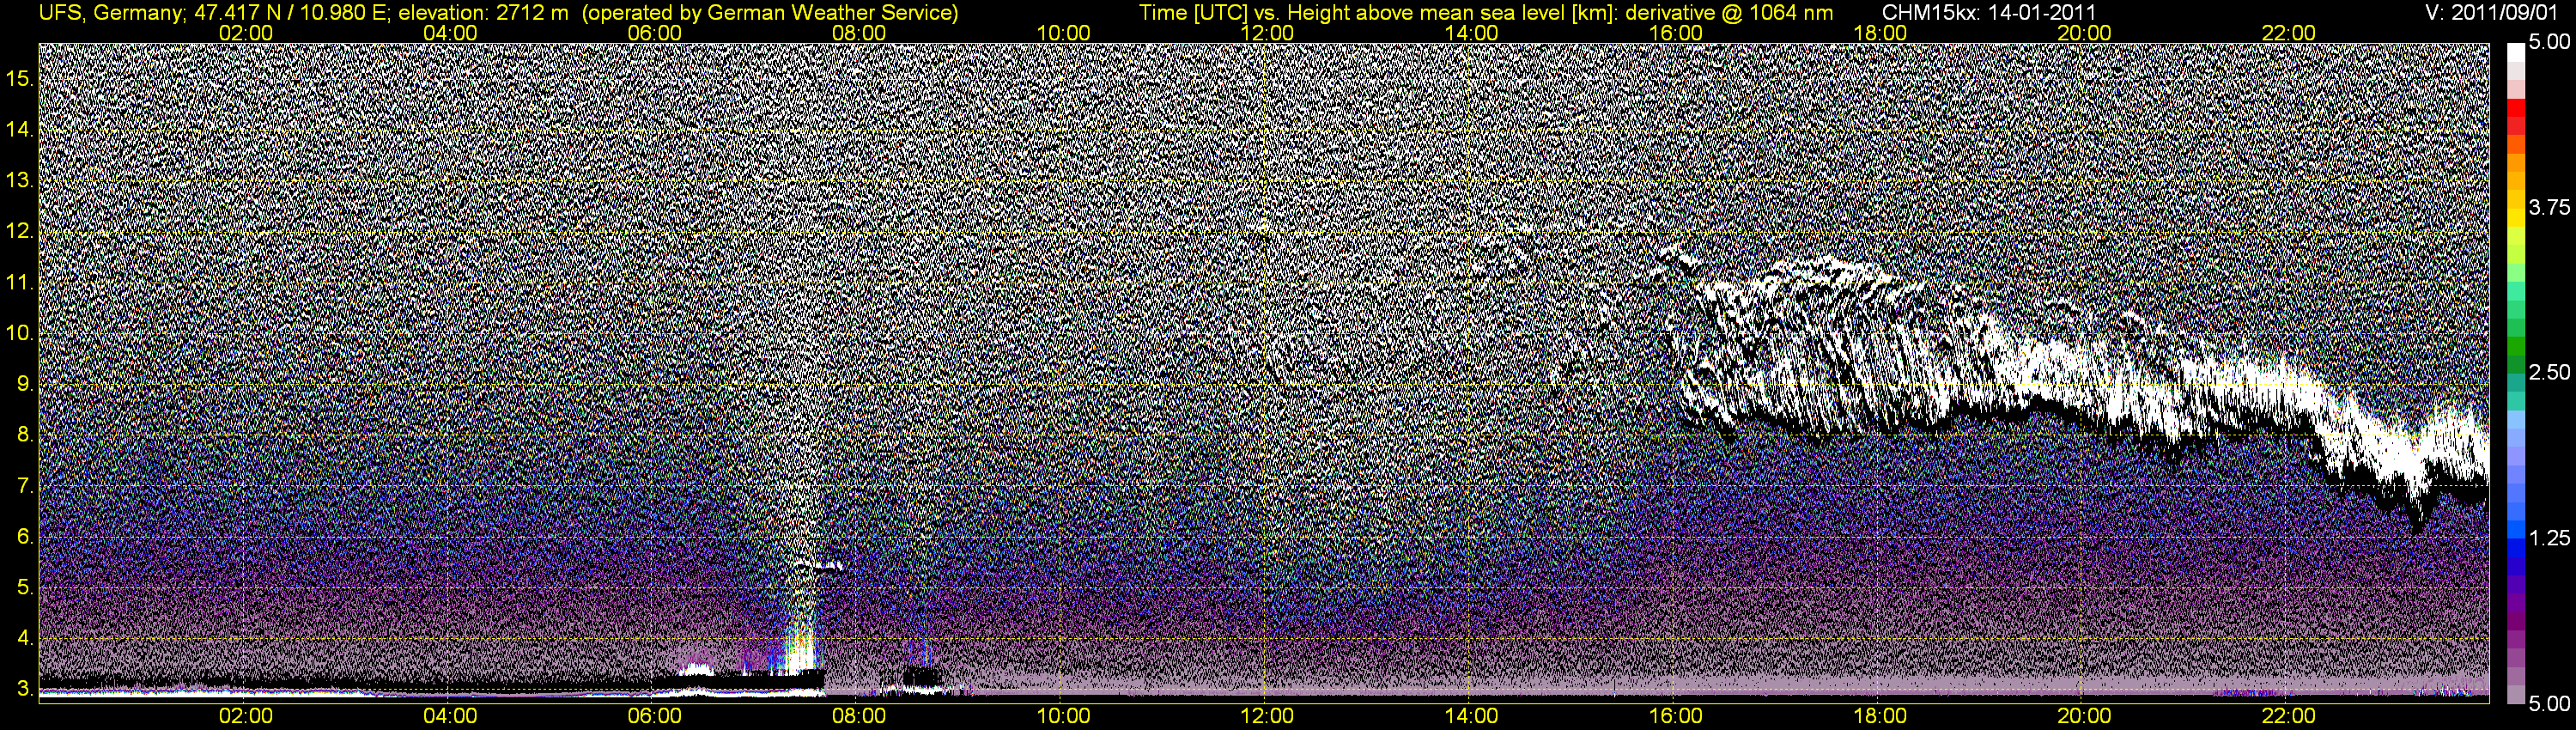Image resolution: width=2576 pixels, height=730 pixels.
Task: Click the 'Time [UTC] vs. Height above mean sea level [km]' title
Action: pyautogui.click(x=1376, y=12)
